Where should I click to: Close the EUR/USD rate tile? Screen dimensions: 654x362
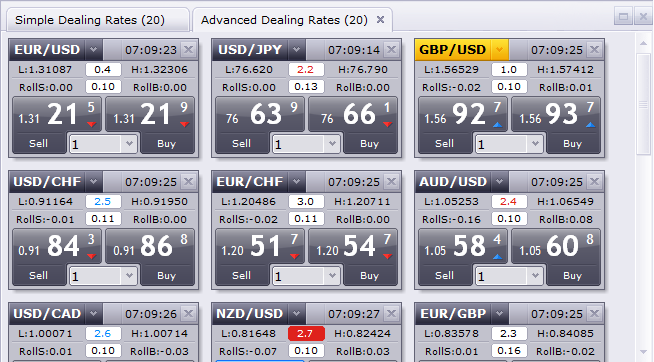189,50
